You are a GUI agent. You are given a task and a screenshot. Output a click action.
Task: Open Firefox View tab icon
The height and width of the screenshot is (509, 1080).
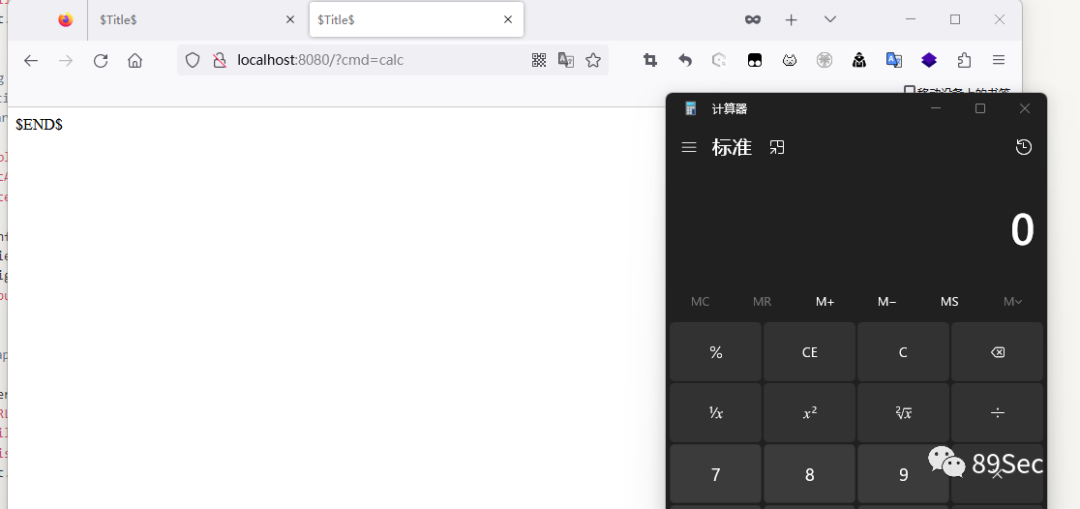65,20
